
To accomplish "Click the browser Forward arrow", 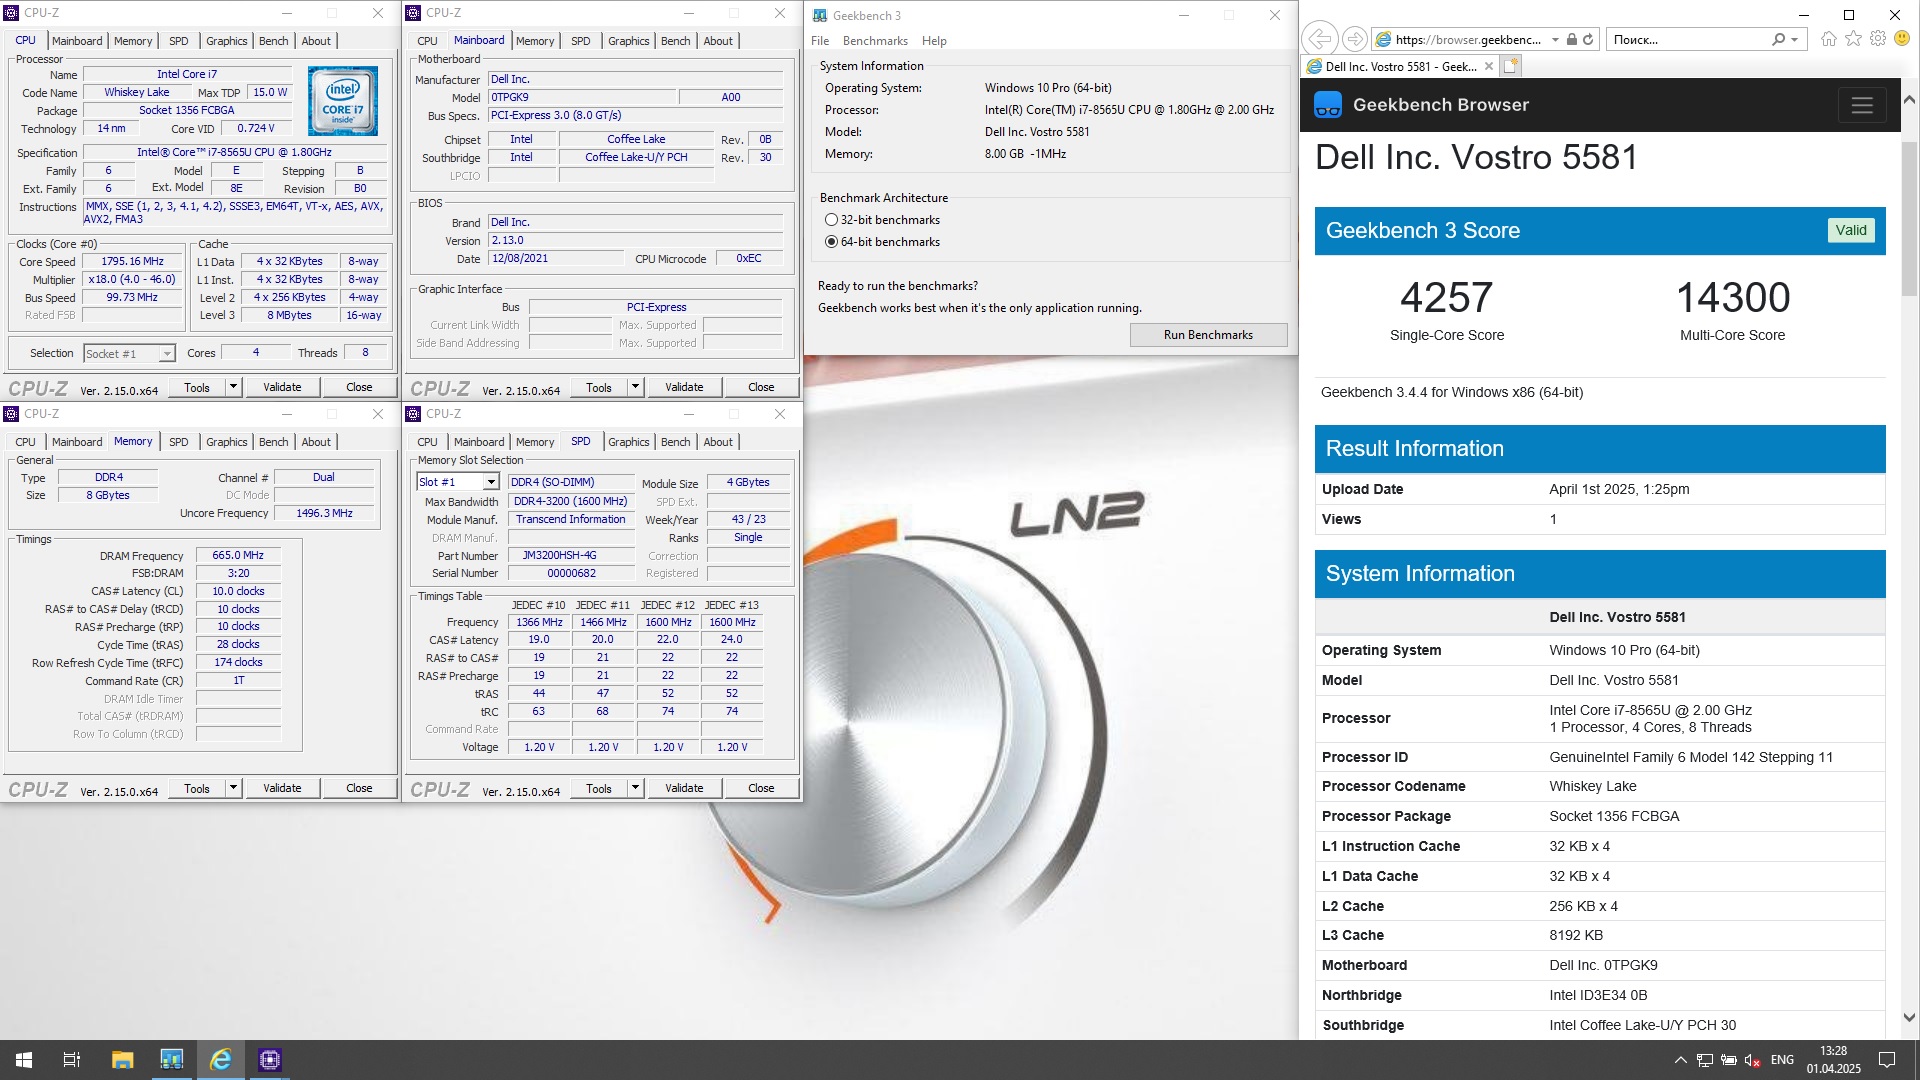I will 1354,39.
